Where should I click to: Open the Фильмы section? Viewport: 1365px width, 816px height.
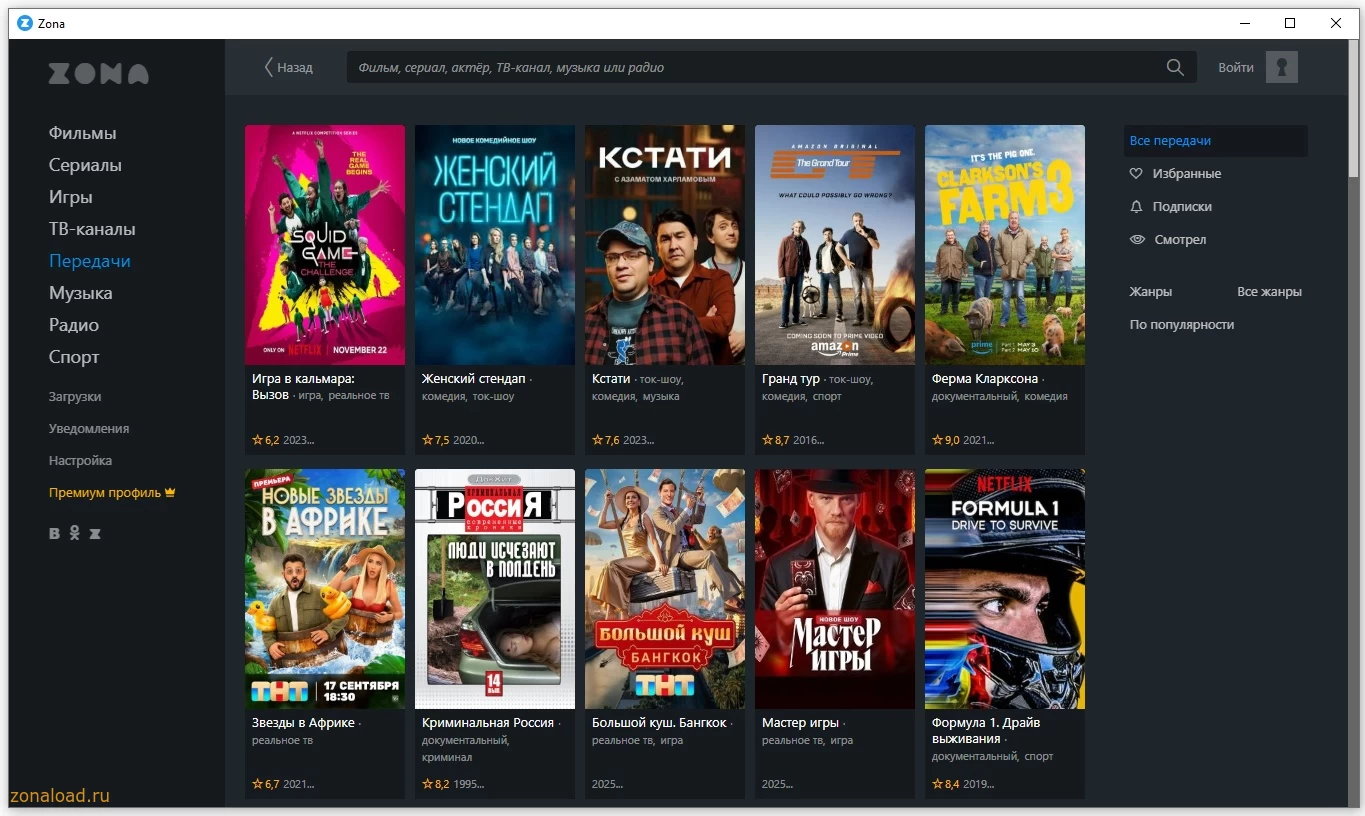[x=83, y=133]
